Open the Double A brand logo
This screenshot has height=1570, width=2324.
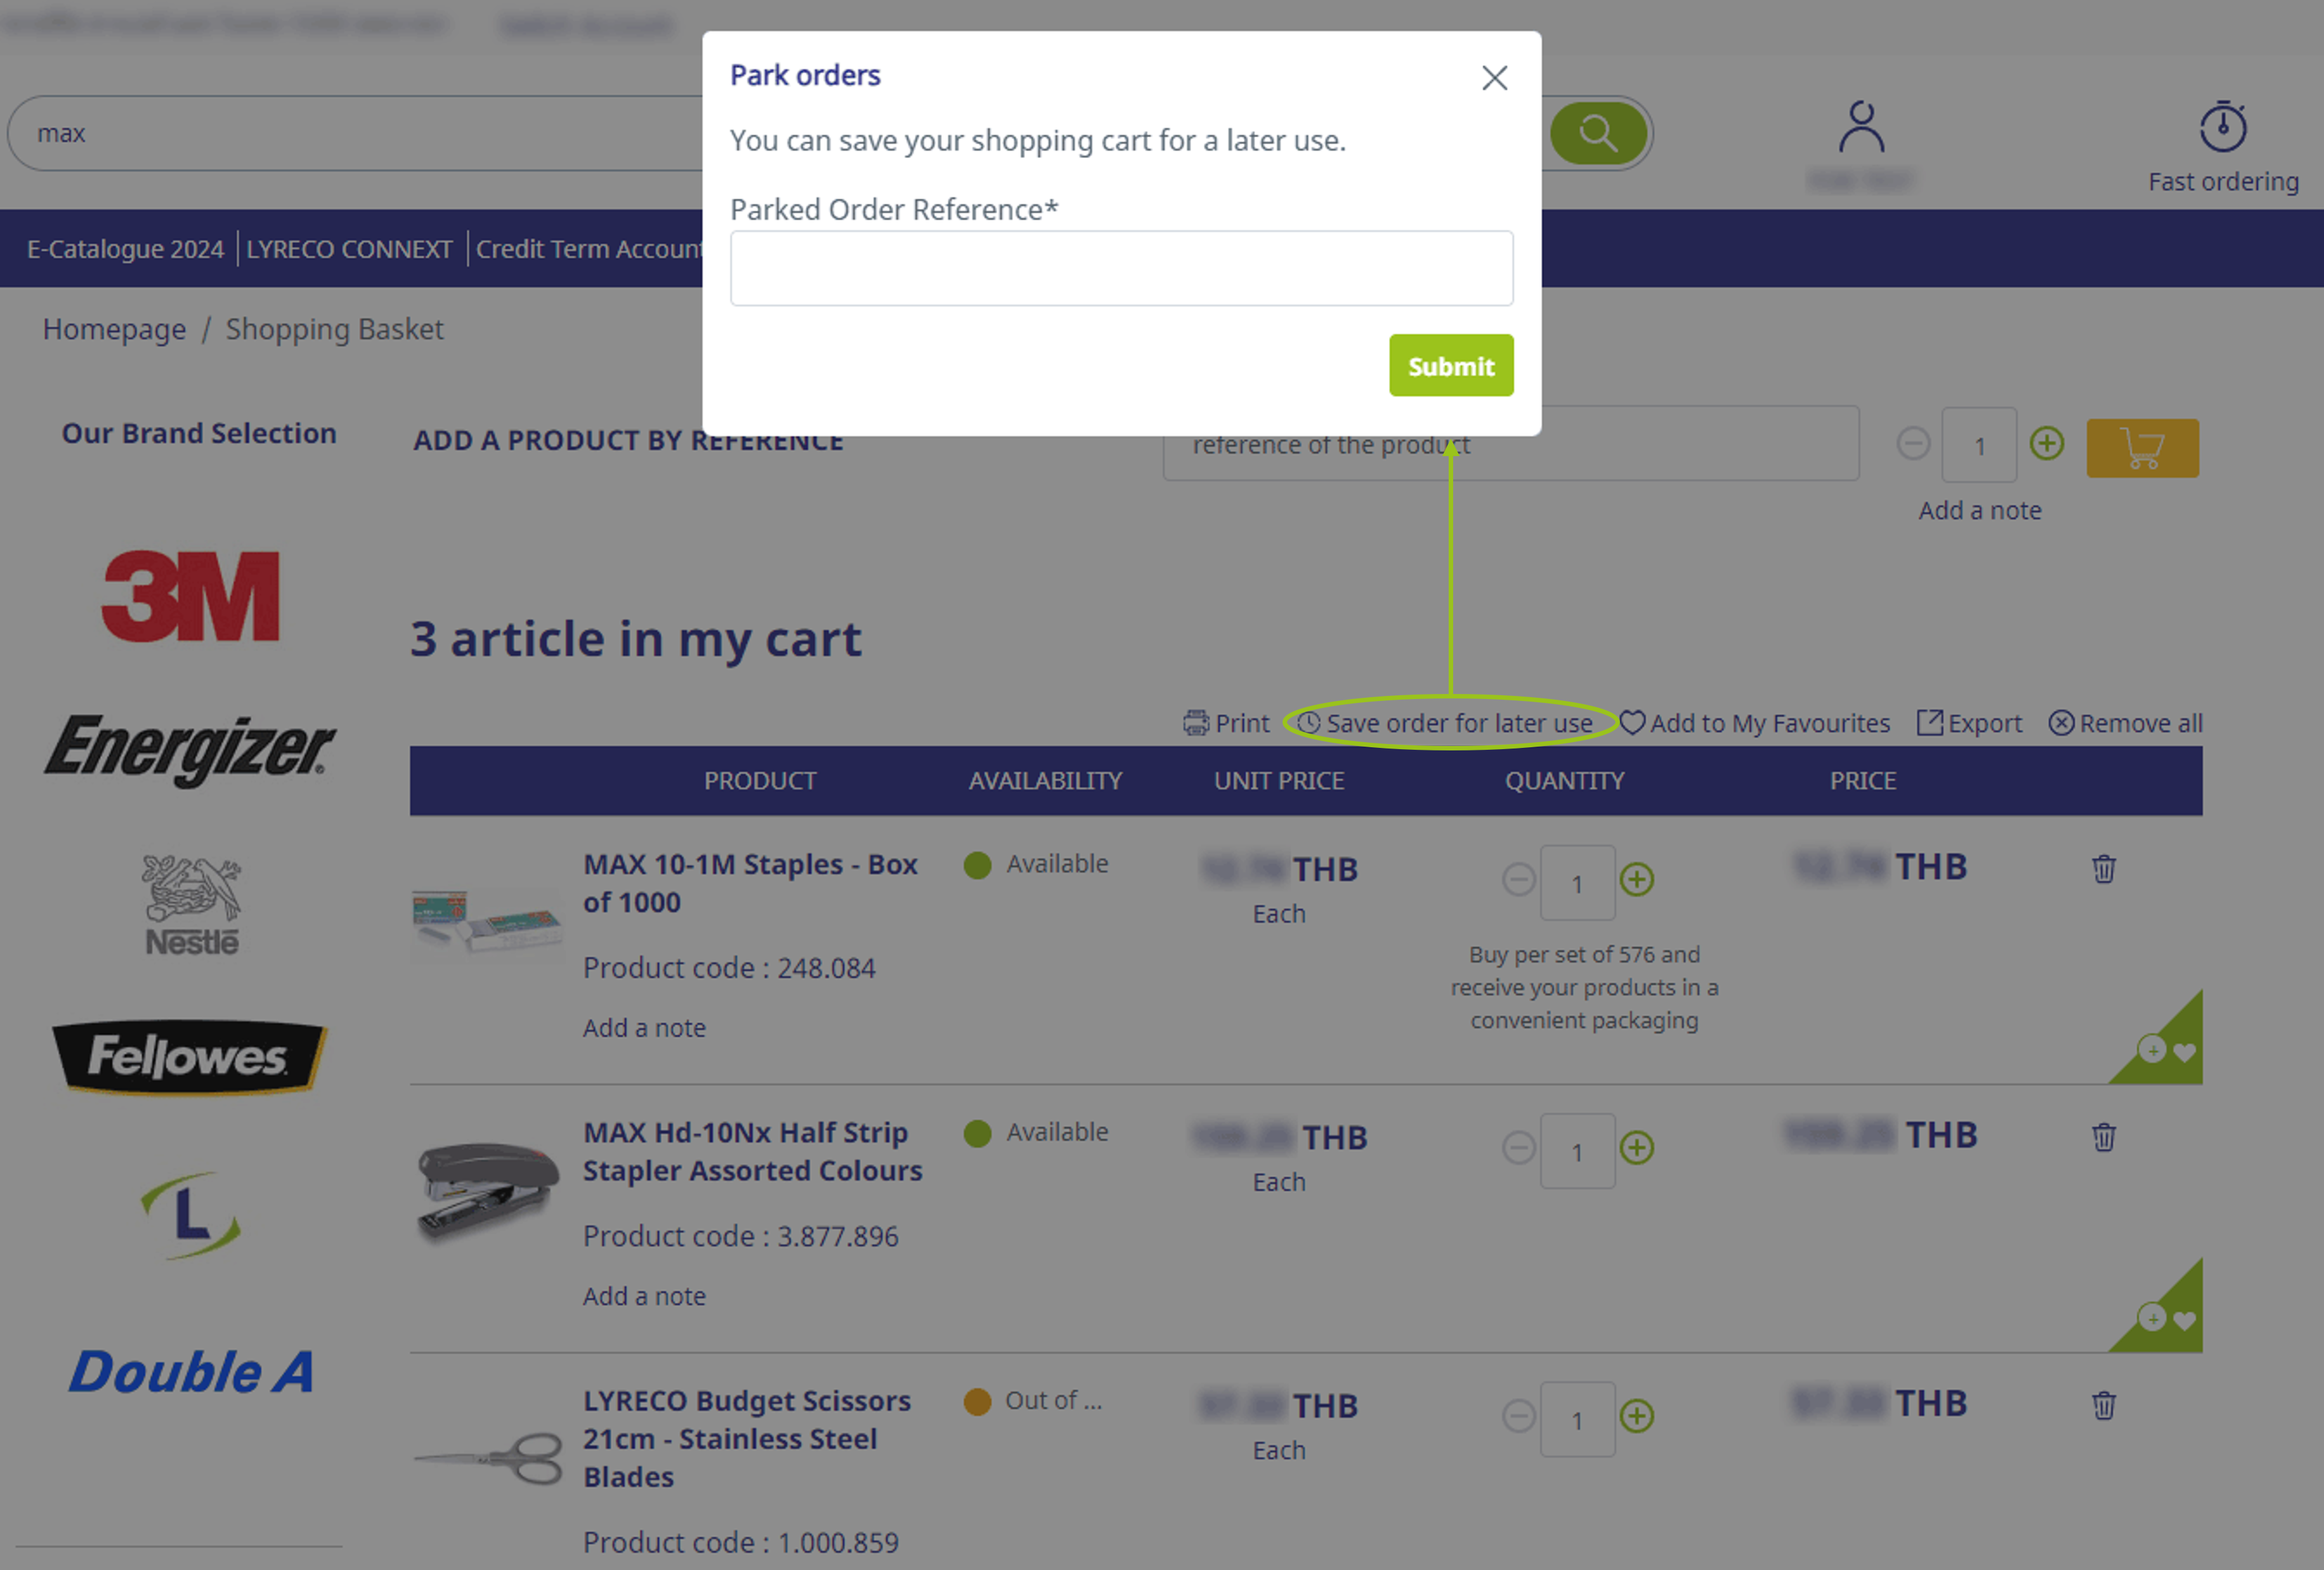click(x=190, y=1371)
